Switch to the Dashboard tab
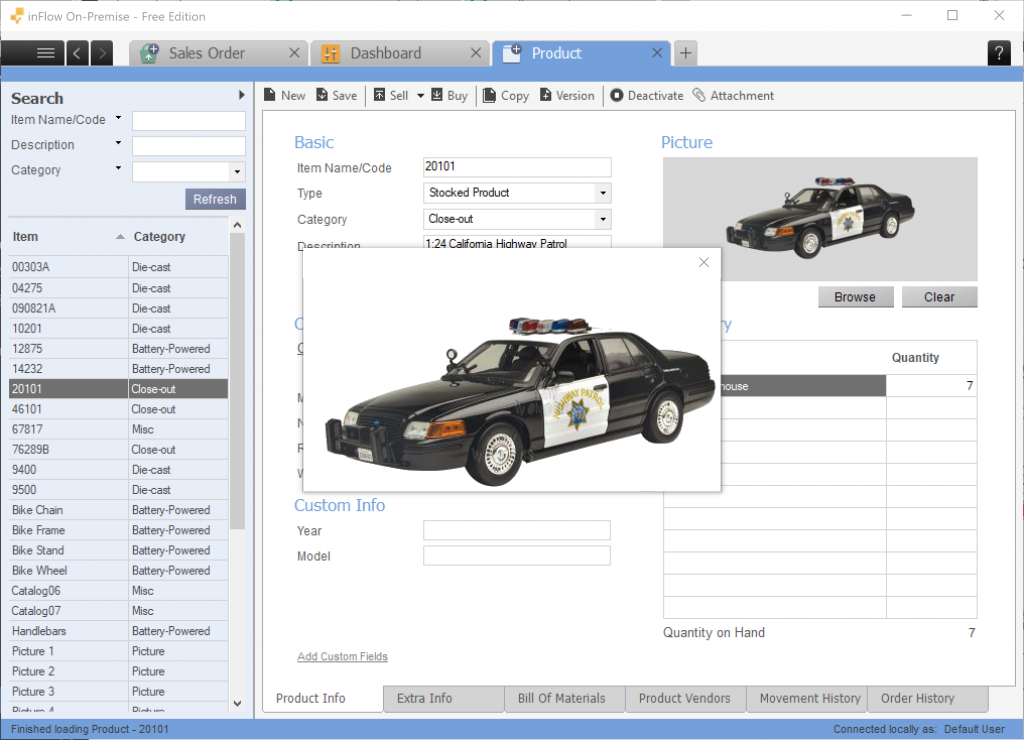The height and width of the screenshot is (740, 1024). (x=385, y=53)
